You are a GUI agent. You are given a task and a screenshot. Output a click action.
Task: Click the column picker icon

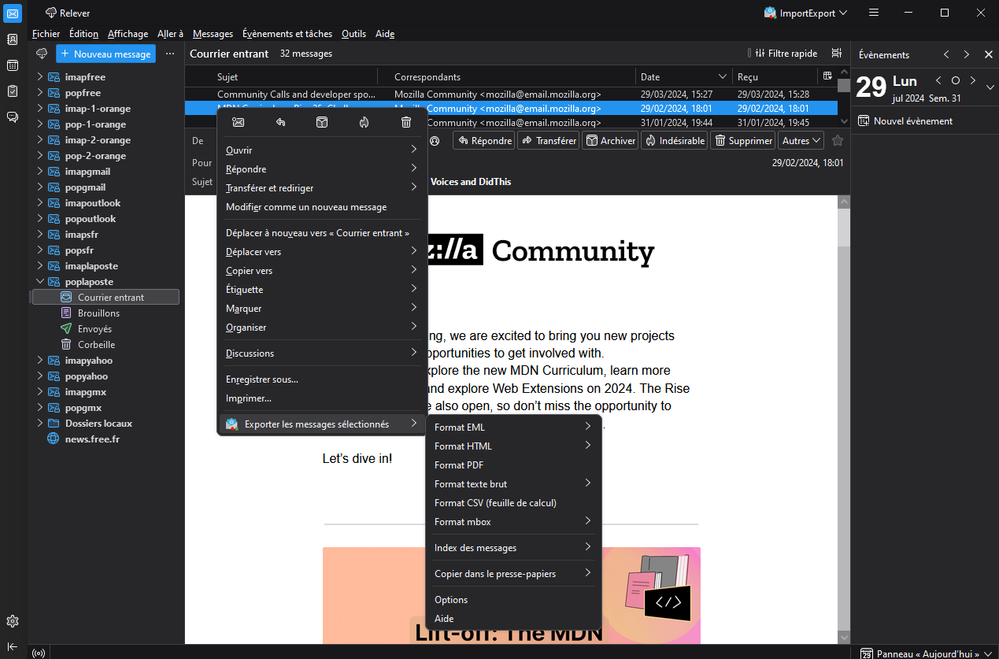click(827, 76)
